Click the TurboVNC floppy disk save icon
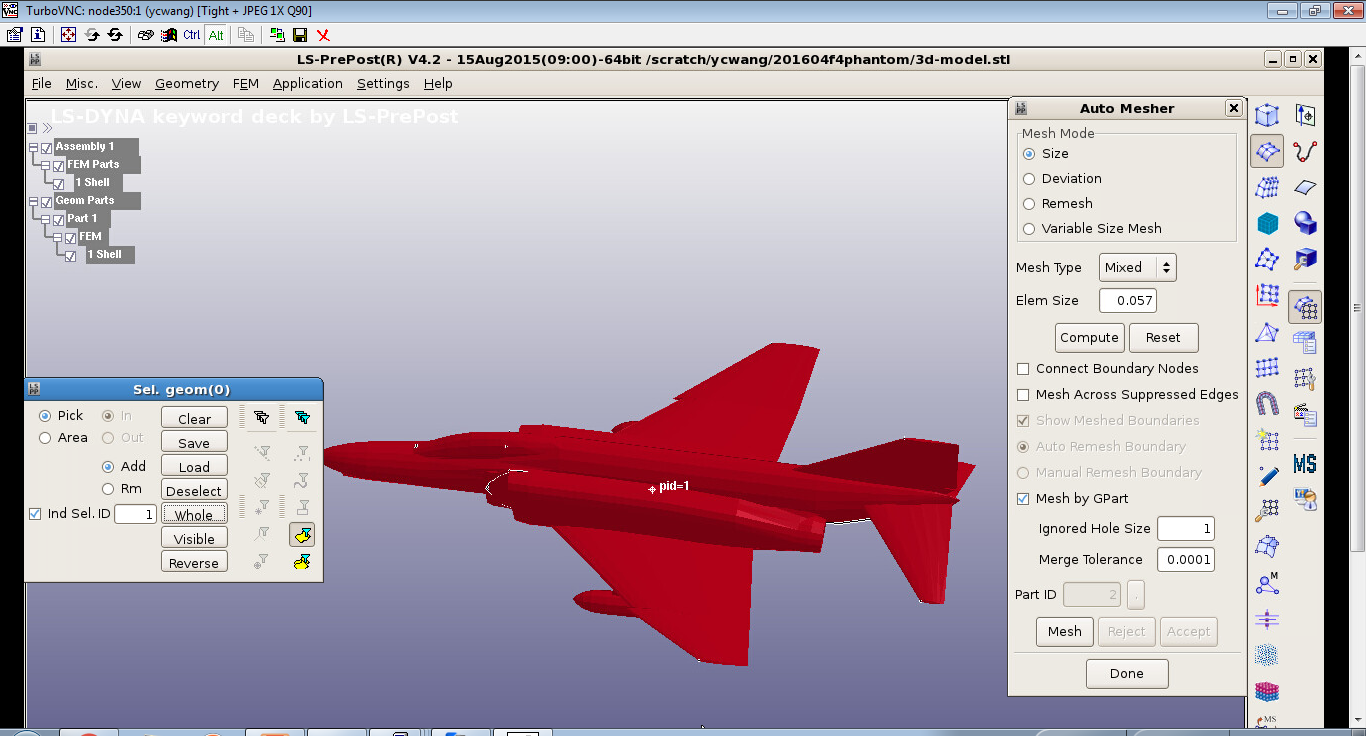This screenshot has width=1366, height=736. pos(299,35)
